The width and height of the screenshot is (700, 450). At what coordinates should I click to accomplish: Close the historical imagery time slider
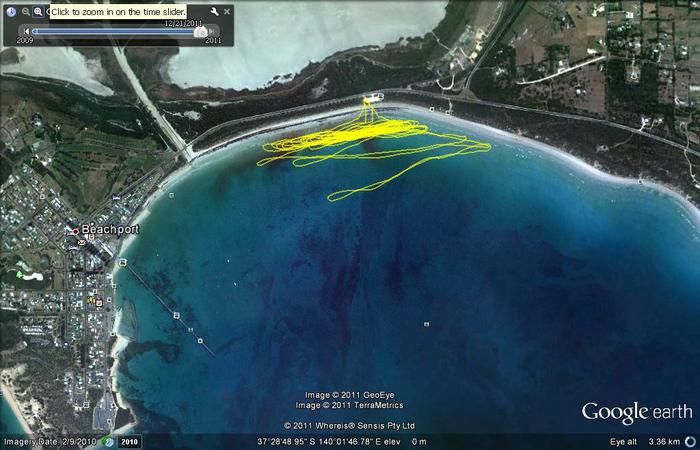click(x=227, y=12)
